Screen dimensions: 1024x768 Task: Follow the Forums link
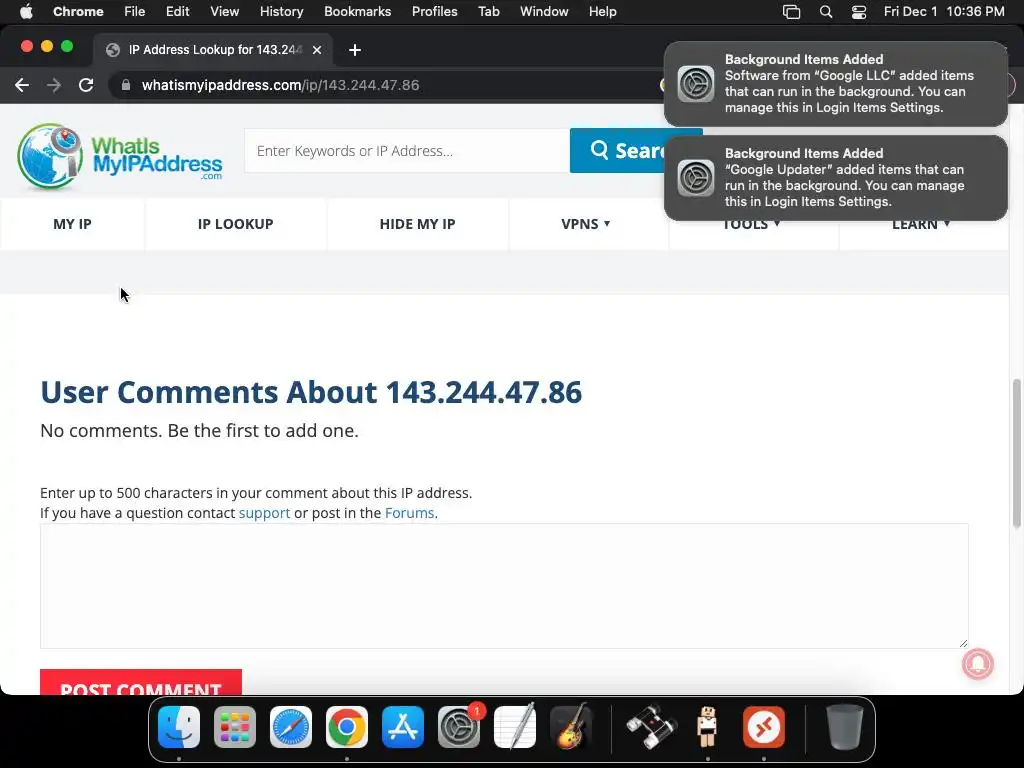point(409,513)
